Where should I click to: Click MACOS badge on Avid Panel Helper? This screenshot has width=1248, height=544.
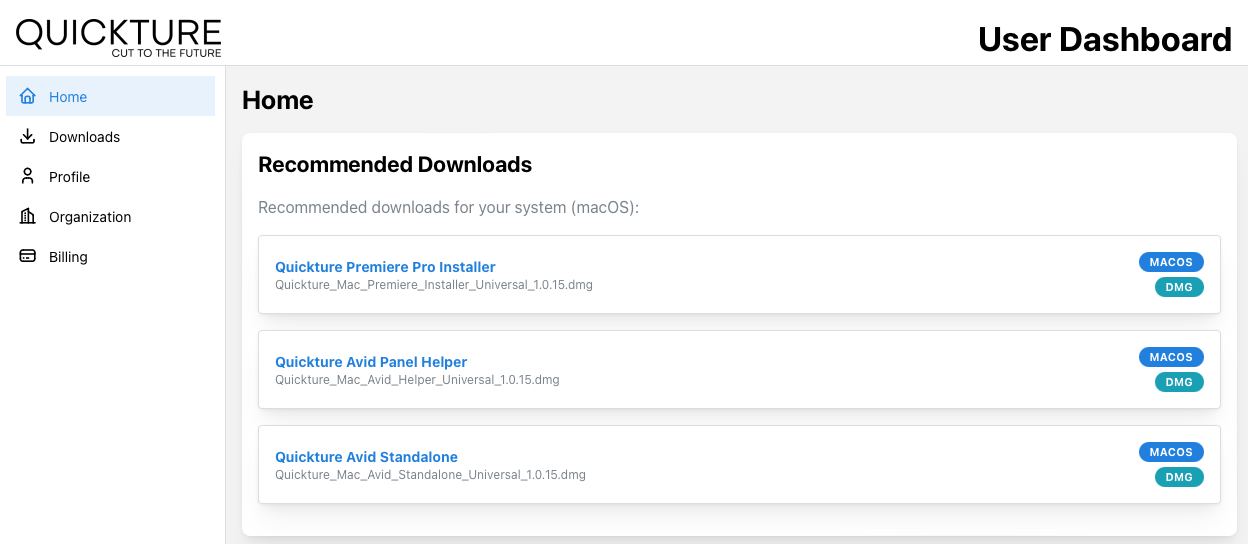1171,357
